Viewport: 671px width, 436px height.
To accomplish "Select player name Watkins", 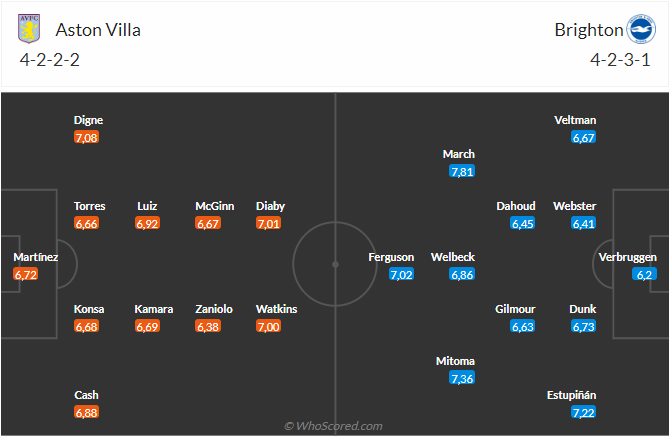I will tap(276, 309).
